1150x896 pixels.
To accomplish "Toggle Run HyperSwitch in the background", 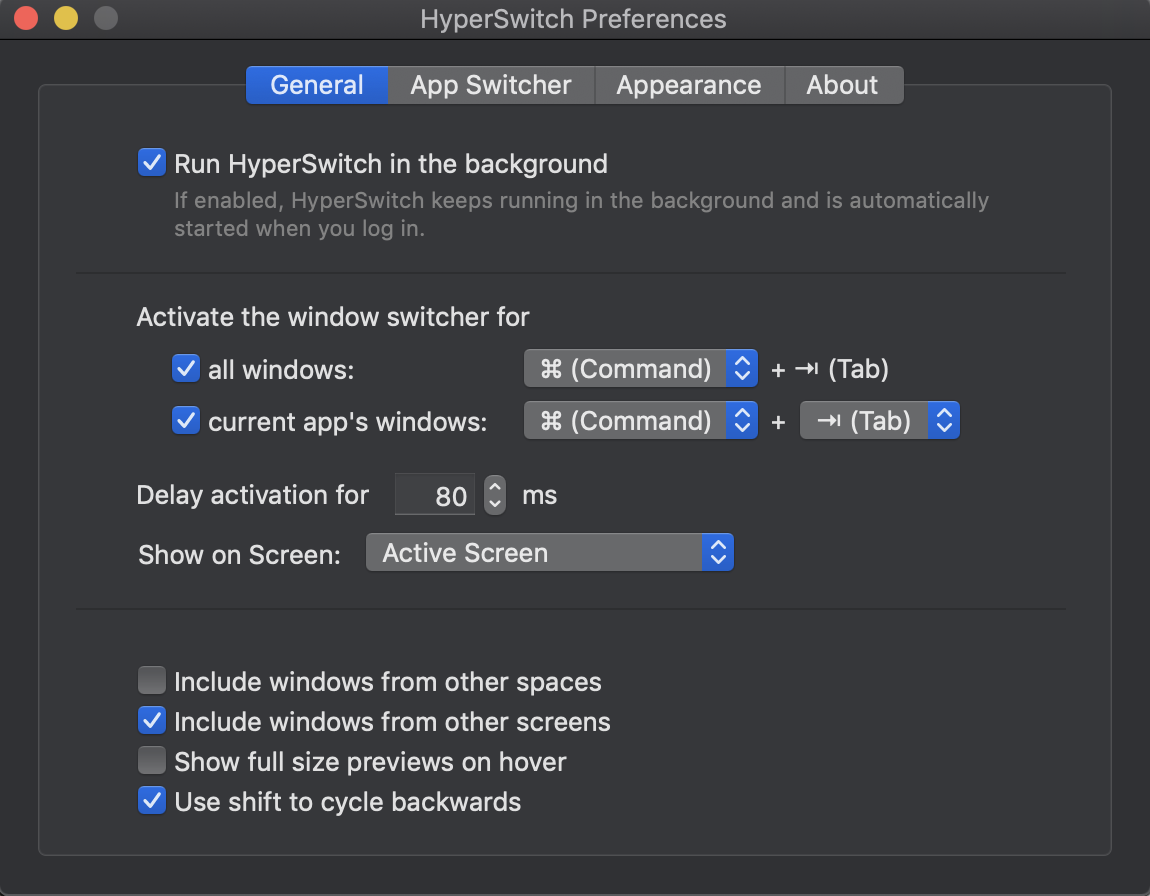I will point(152,163).
